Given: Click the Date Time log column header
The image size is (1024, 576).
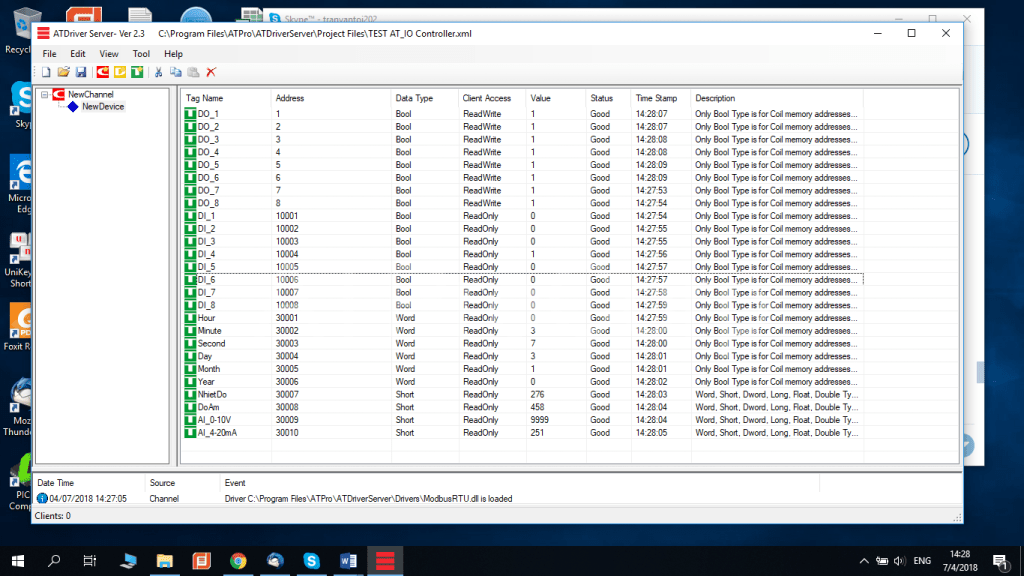Looking at the screenshot, I should [x=89, y=483].
